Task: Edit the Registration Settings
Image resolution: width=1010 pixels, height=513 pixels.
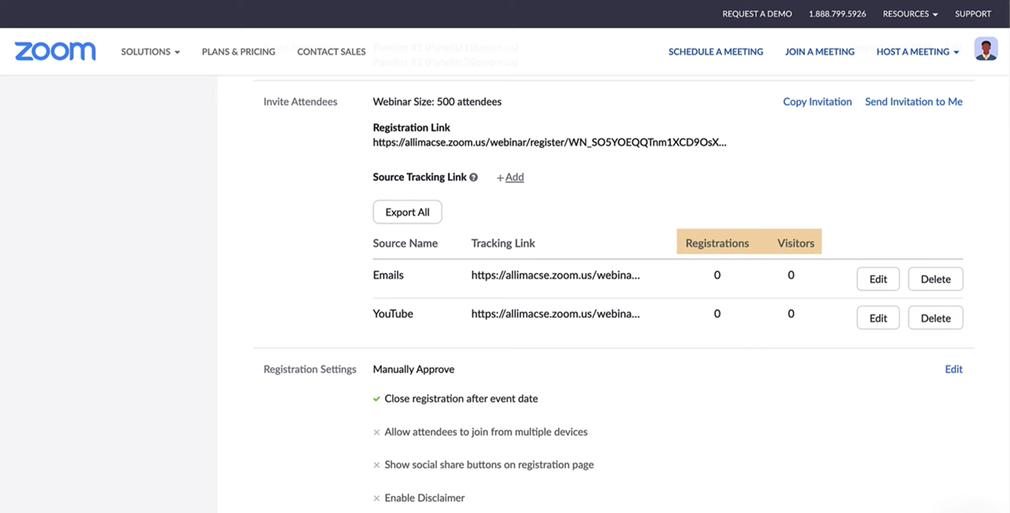Action: 953,369
